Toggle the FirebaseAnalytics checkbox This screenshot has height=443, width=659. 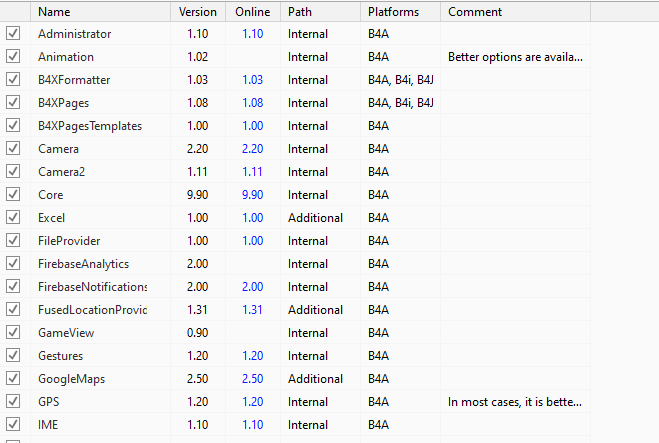(x=13, y=264)
